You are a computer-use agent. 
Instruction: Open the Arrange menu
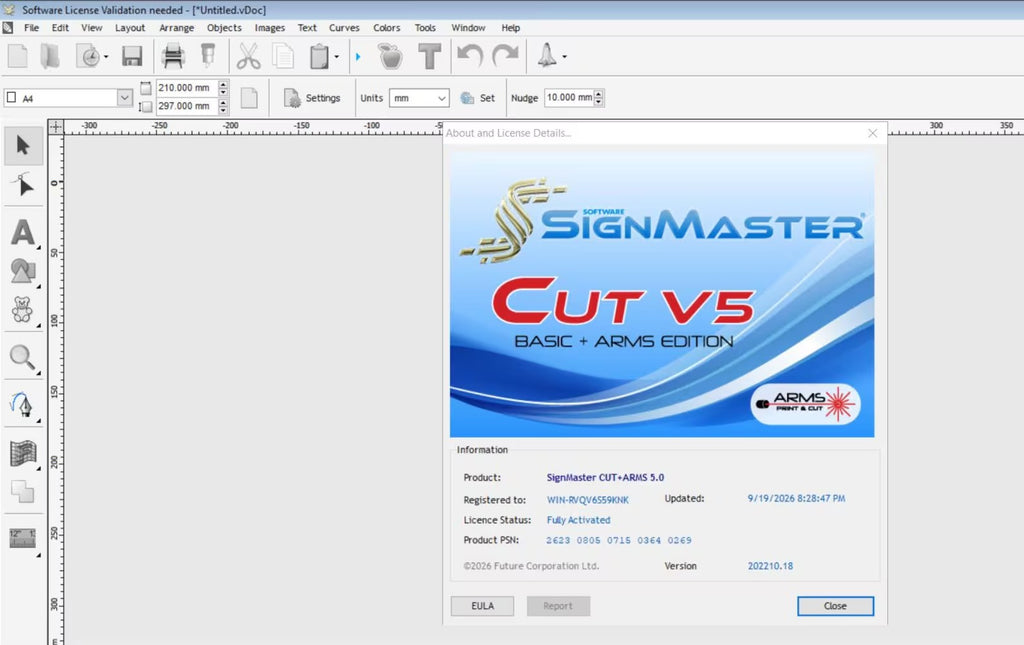click(x=176, y=28)
